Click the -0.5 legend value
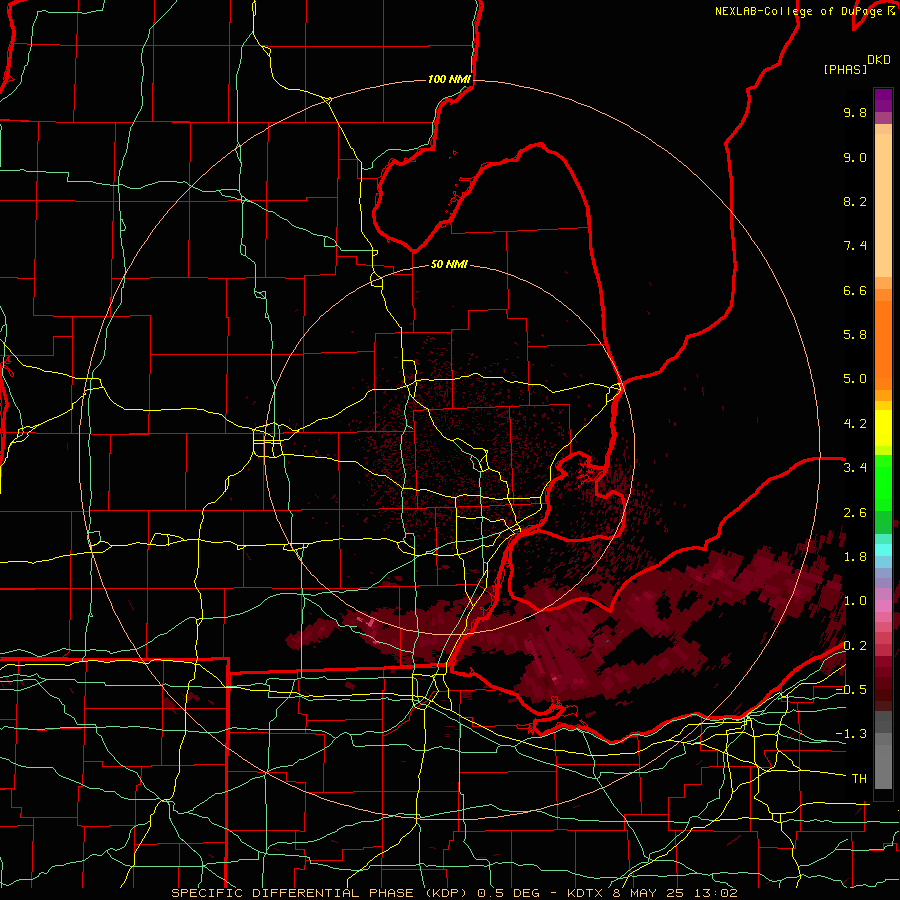This screenshot has width=900, height=900. (851, 690)
